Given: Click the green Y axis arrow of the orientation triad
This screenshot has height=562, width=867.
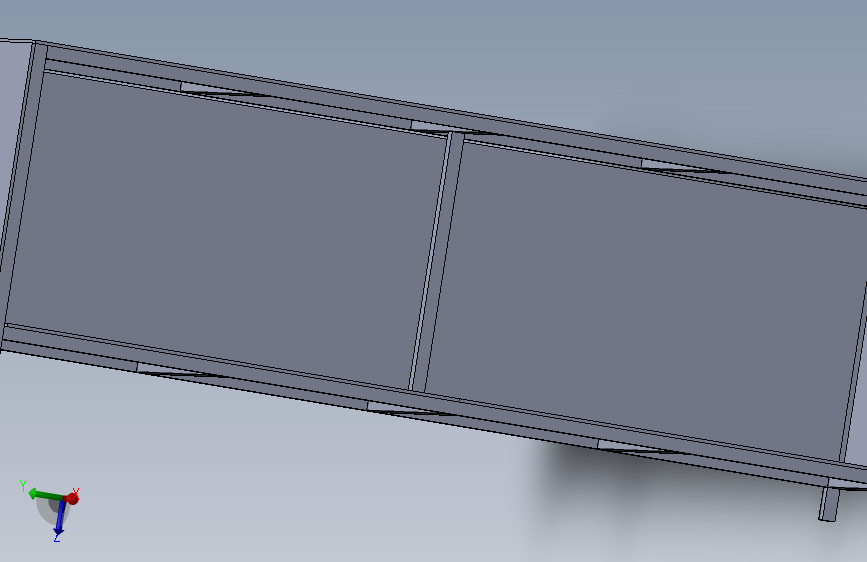Looking at the screenshot, I should (46, 495).
